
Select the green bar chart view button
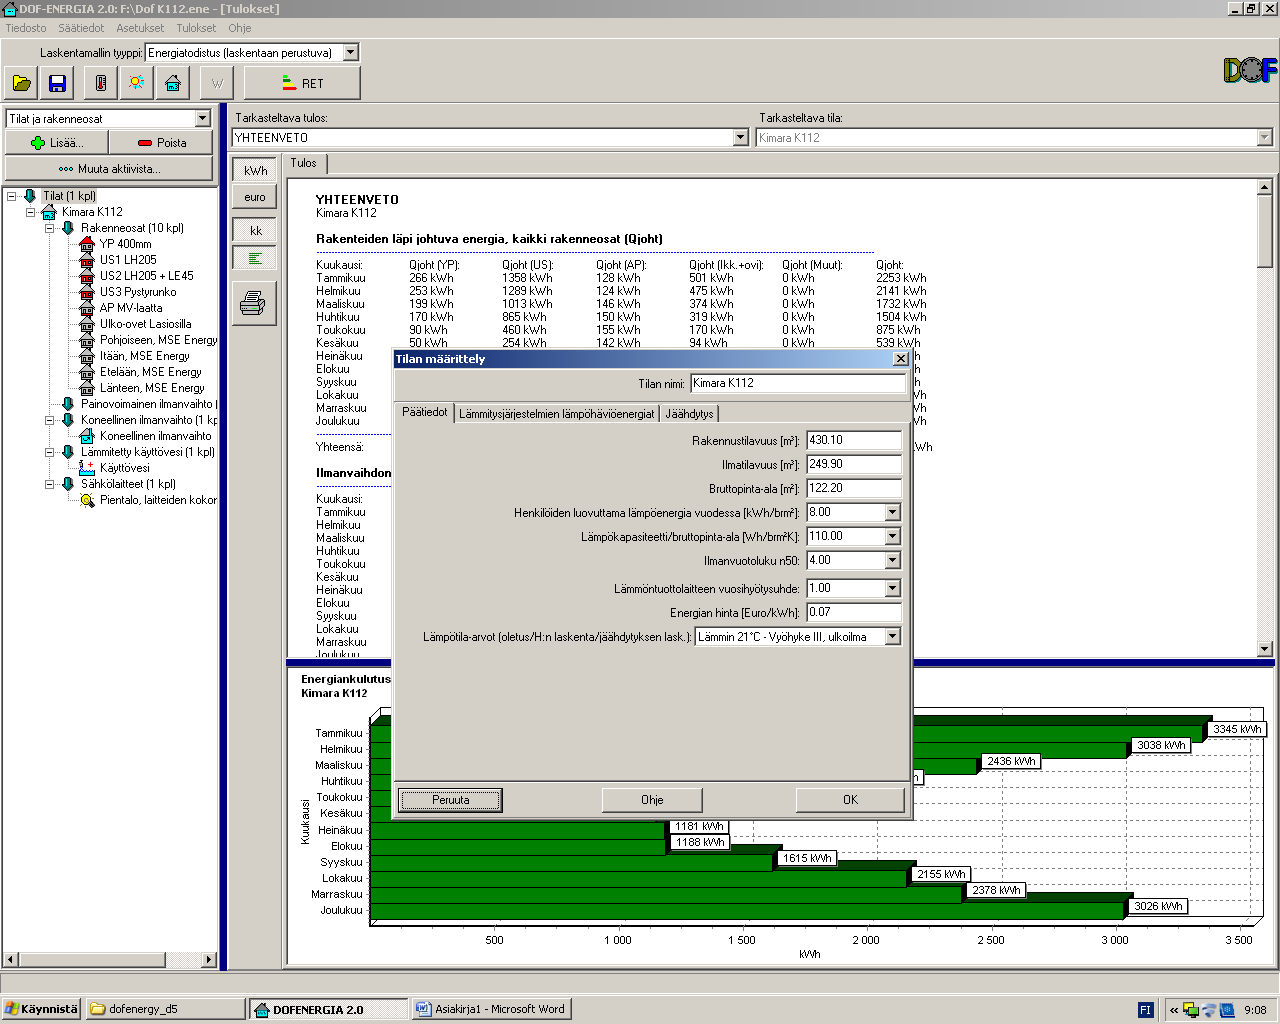(254, 258)
